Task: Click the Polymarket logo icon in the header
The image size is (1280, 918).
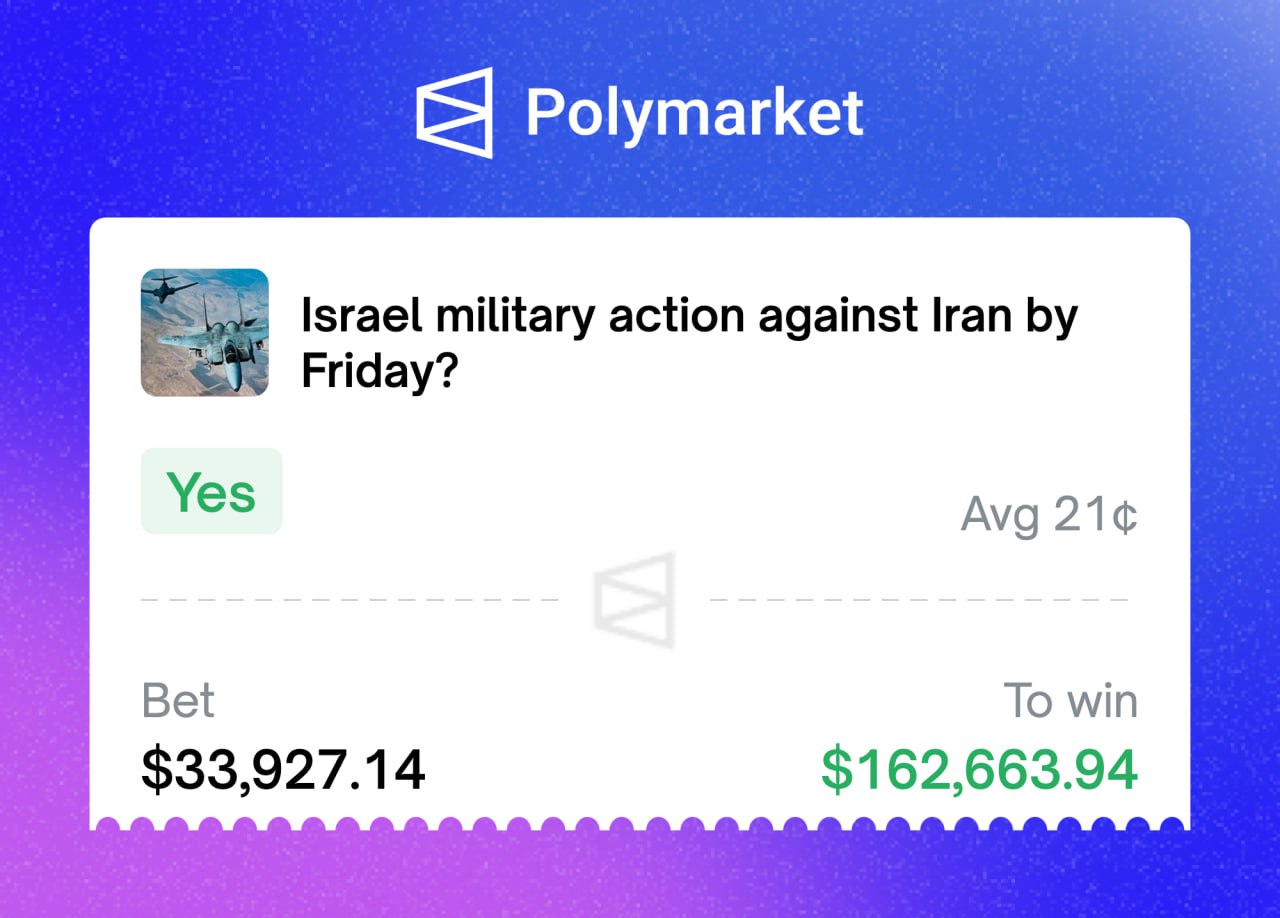Action: coord(455,112)
